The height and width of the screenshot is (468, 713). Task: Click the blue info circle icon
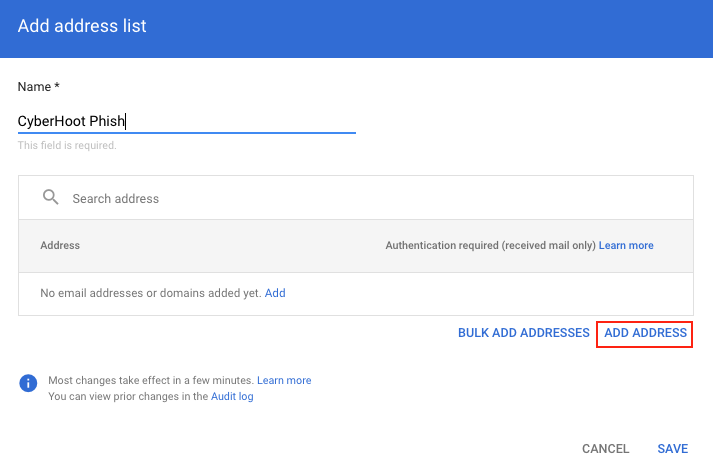tap(28, 383)
